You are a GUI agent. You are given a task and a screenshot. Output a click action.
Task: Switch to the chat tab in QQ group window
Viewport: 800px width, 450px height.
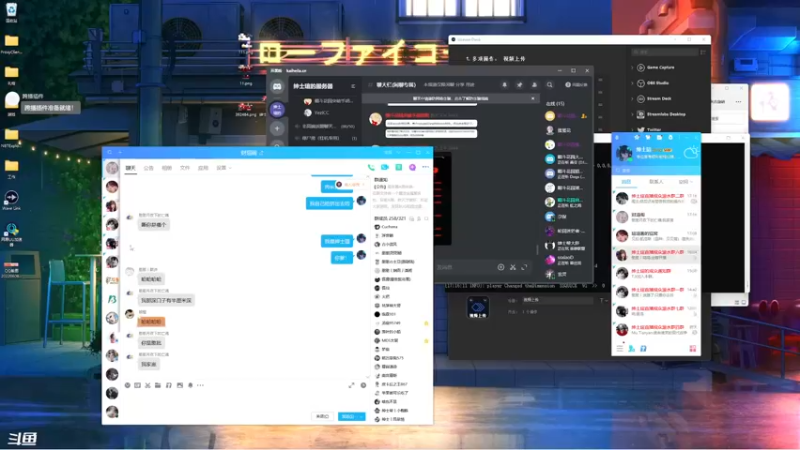point(131,168)
